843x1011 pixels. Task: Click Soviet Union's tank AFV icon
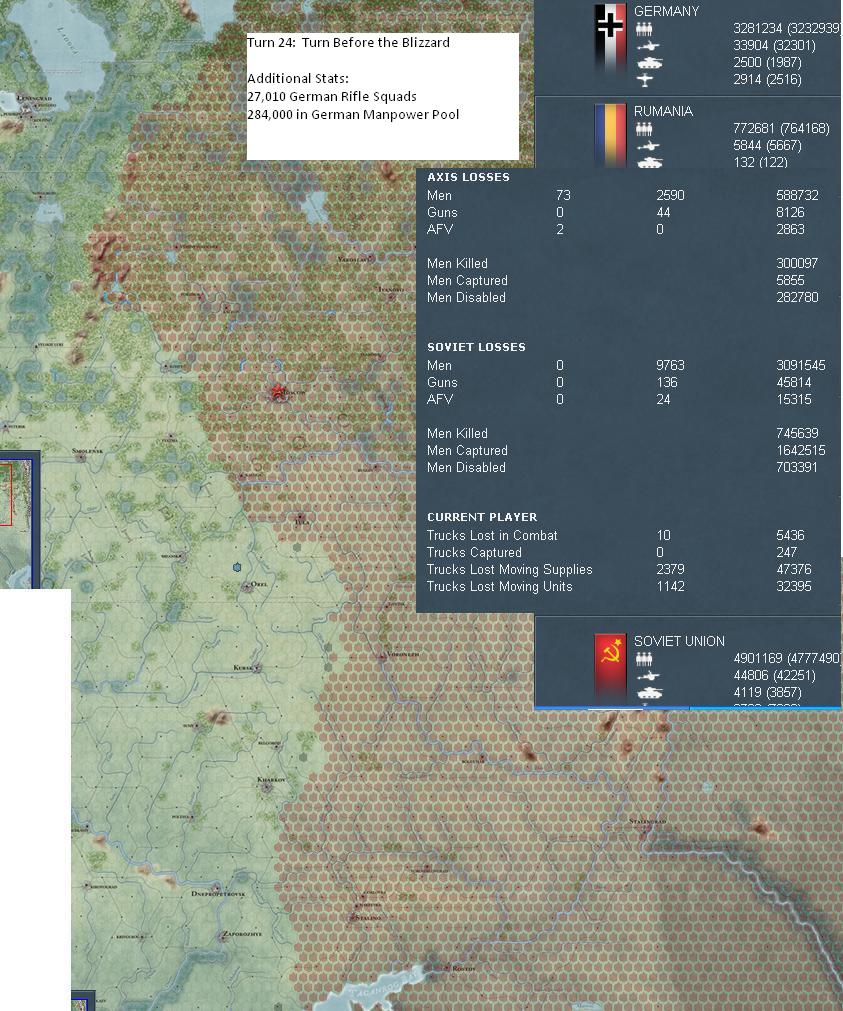click(650, 692)
